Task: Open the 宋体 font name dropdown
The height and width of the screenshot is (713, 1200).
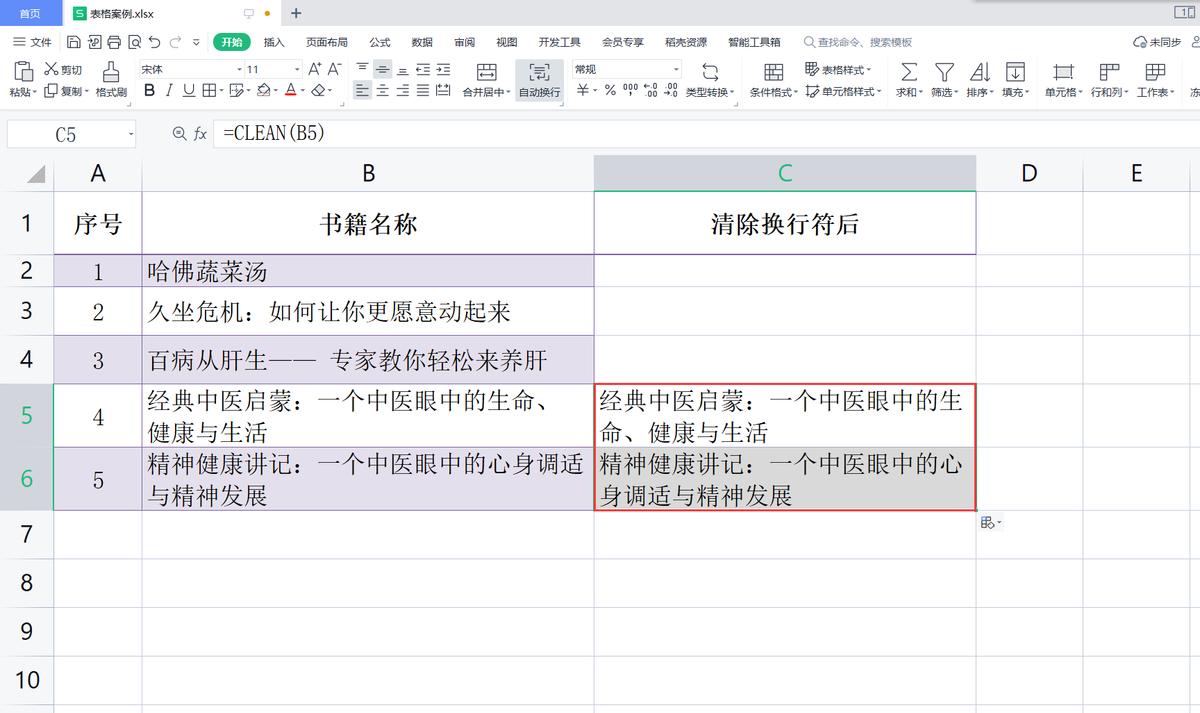Action: [x=239, y=68]
